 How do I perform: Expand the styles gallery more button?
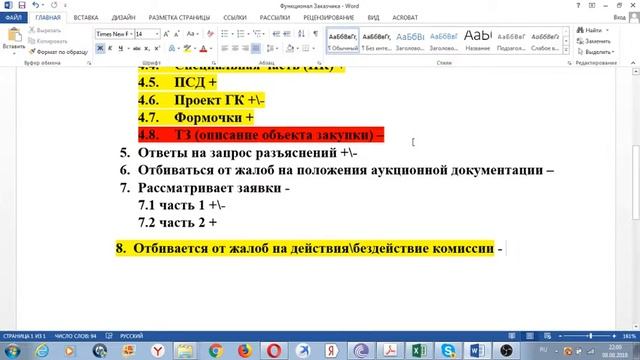[566, 50]
